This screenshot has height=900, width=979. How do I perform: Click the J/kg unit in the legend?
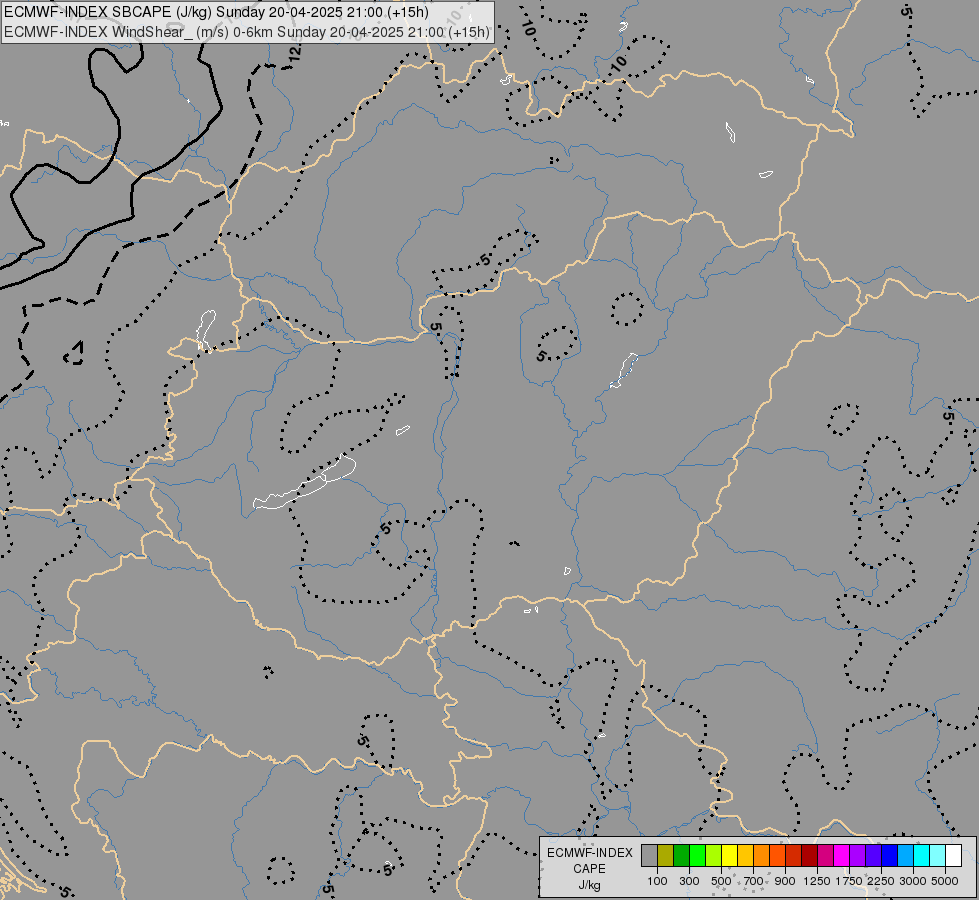pyautogui.click(x=589, y=885)
